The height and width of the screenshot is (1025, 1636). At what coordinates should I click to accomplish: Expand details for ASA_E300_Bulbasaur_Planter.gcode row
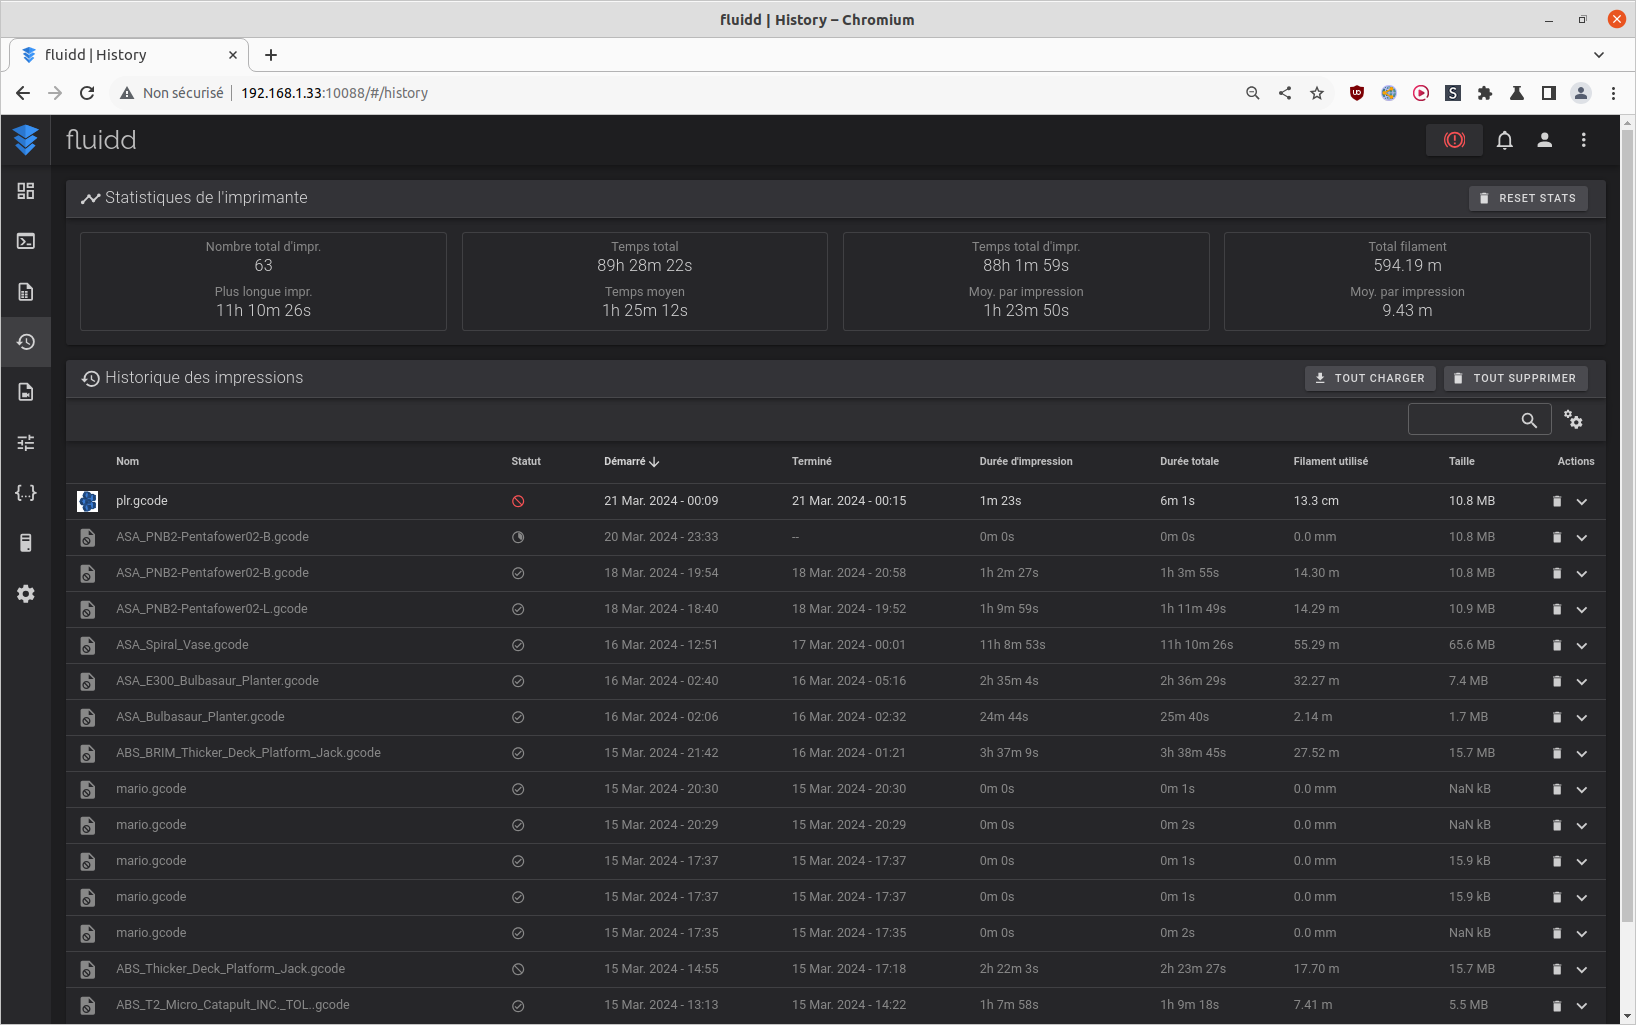pos(1582,682)
